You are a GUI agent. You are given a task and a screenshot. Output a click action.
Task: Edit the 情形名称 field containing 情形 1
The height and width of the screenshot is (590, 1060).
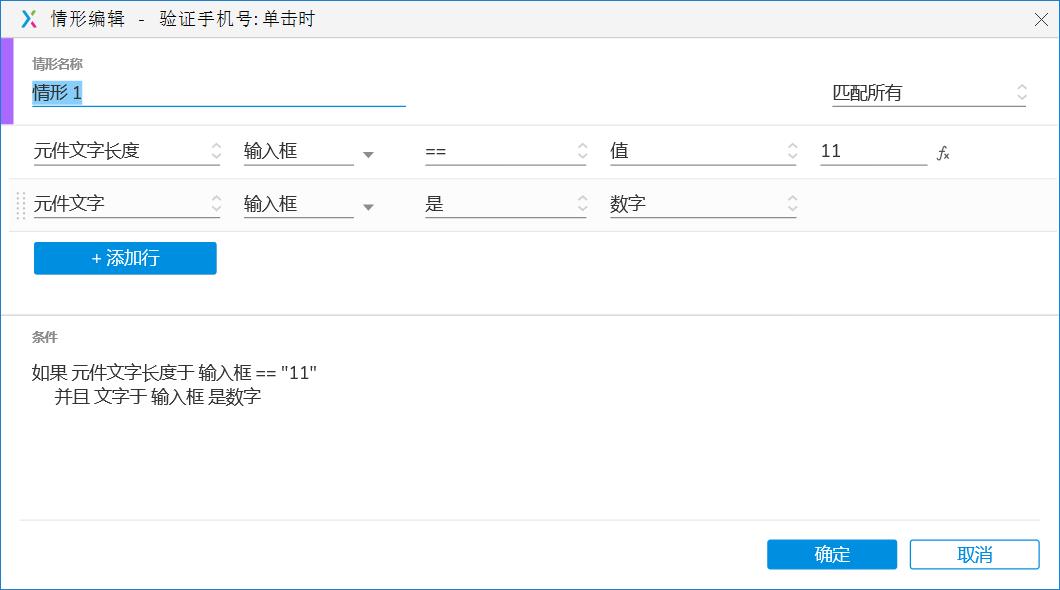[x=218, y=93]
